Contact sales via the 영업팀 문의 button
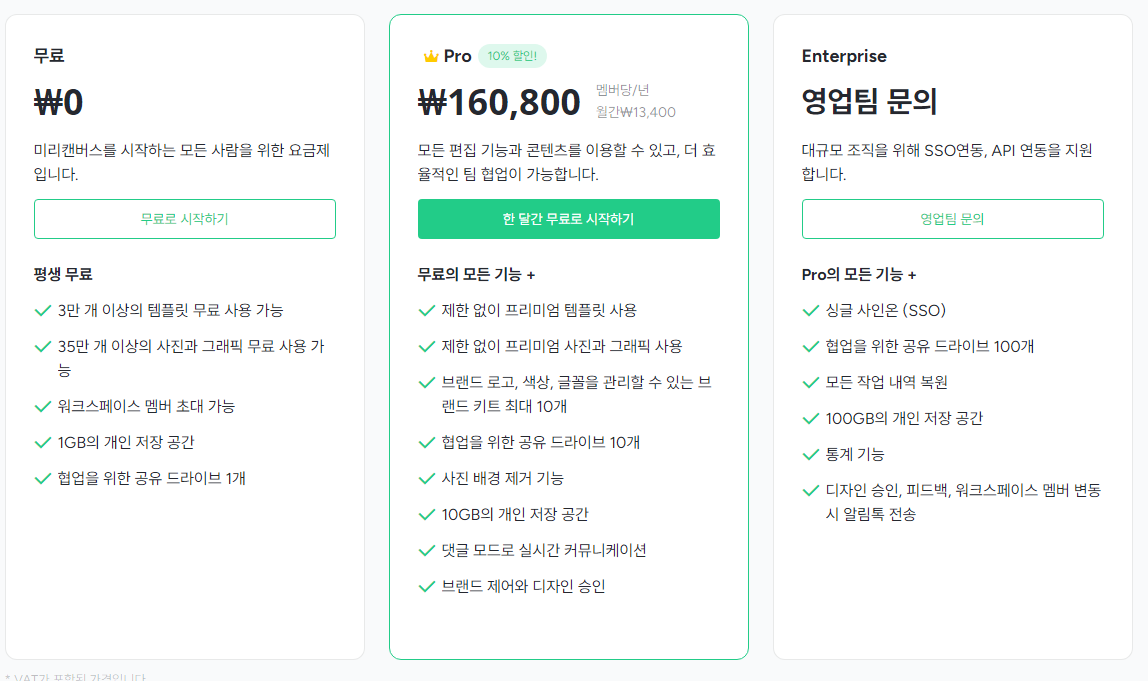The image size is (1148, 681). (953, 219)
